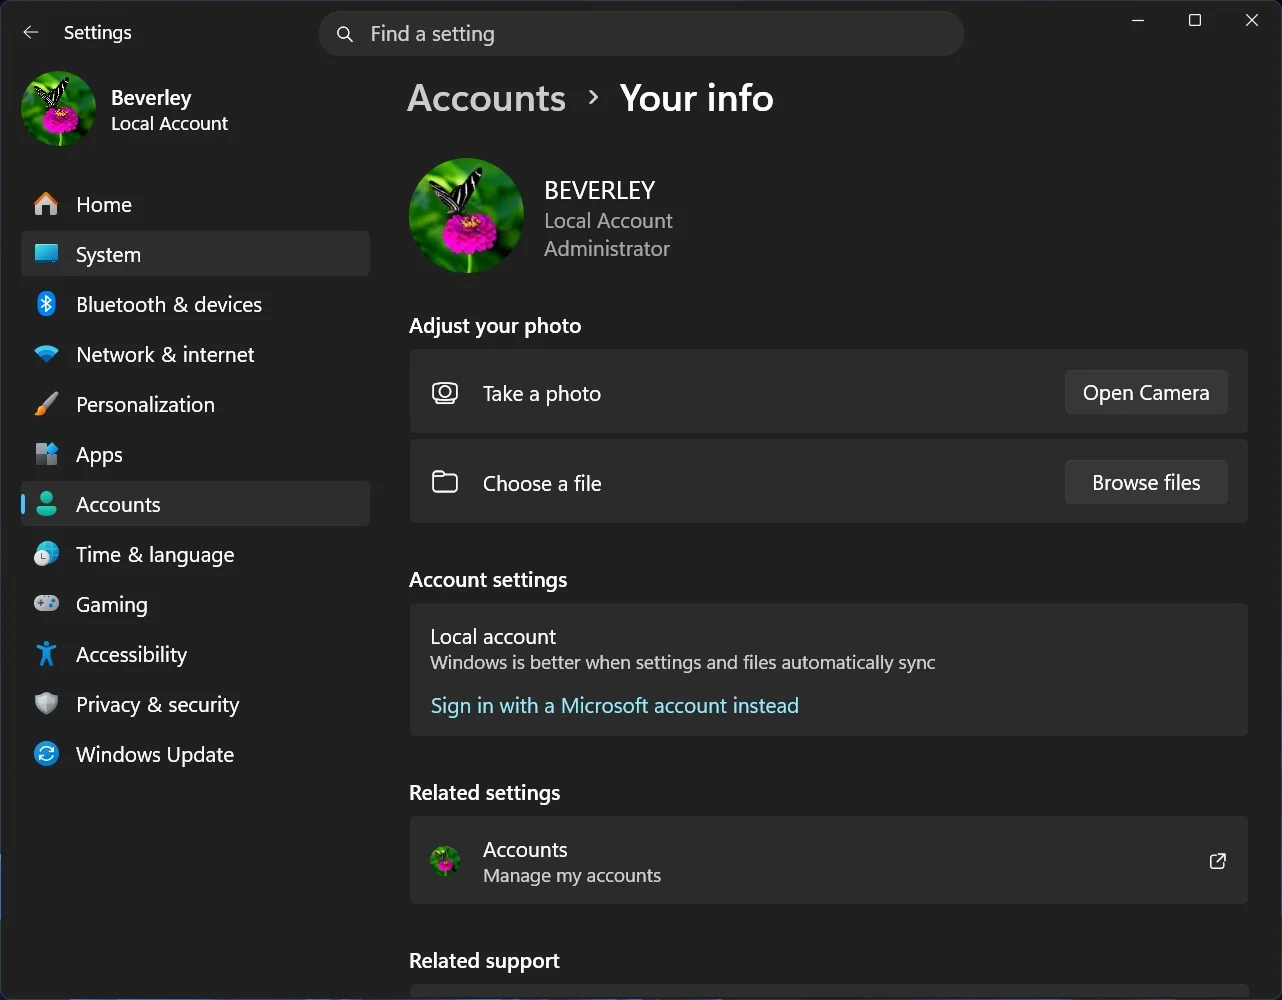Screen dimensions: 1282x1000
Task: Click the Personalization paintbrush icon
Action: pyautogui.click(x=46, y=404)
